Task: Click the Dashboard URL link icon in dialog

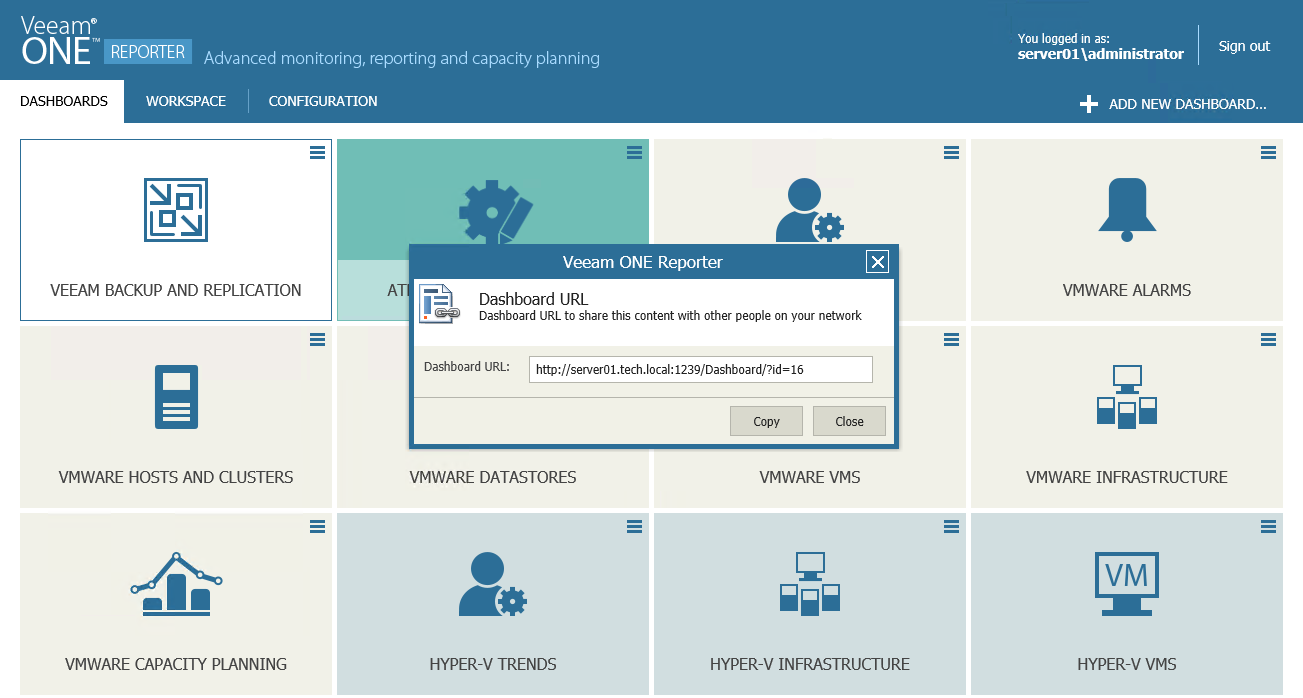Action: (439, 304)
